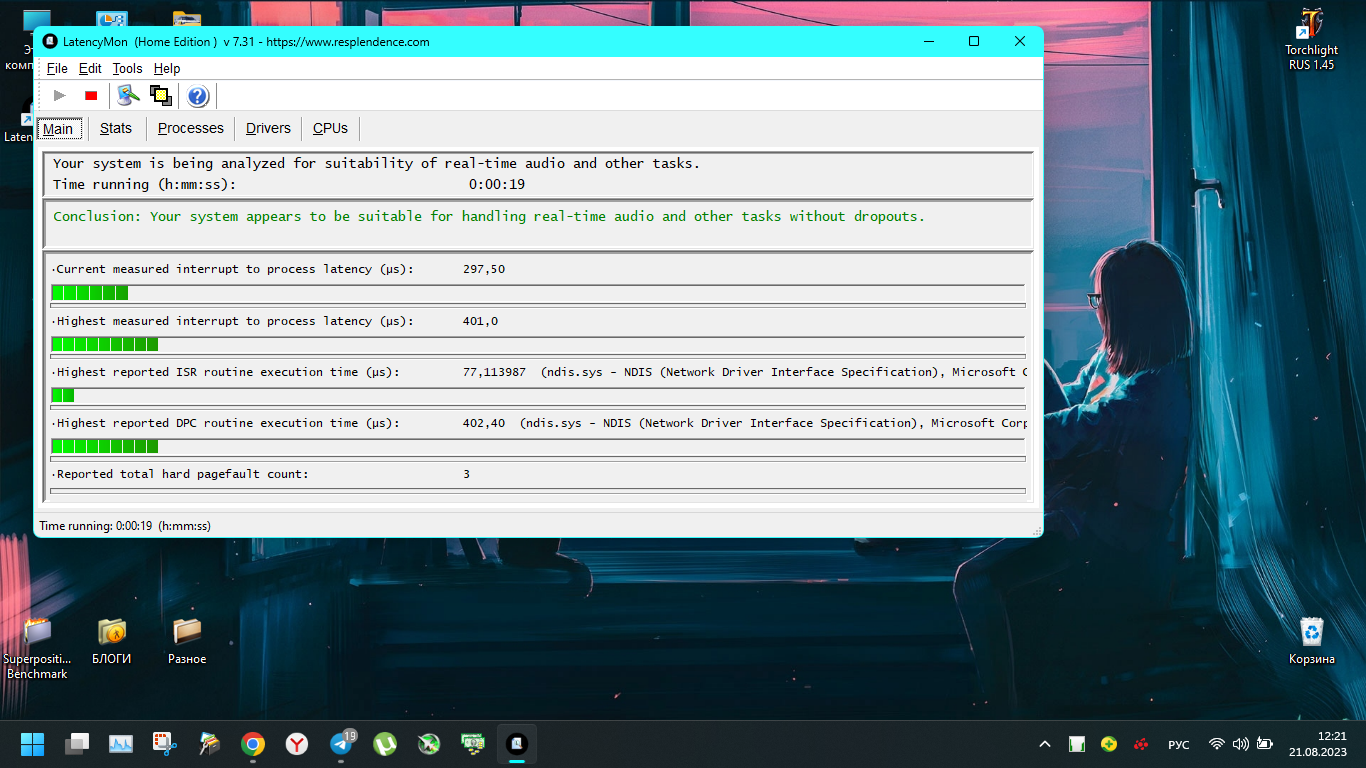Image resolution: width=1366 pixels, height=768 pixels.
Task: Click the ISR execution time value 77,113987
Action: (x=494, y=372)
